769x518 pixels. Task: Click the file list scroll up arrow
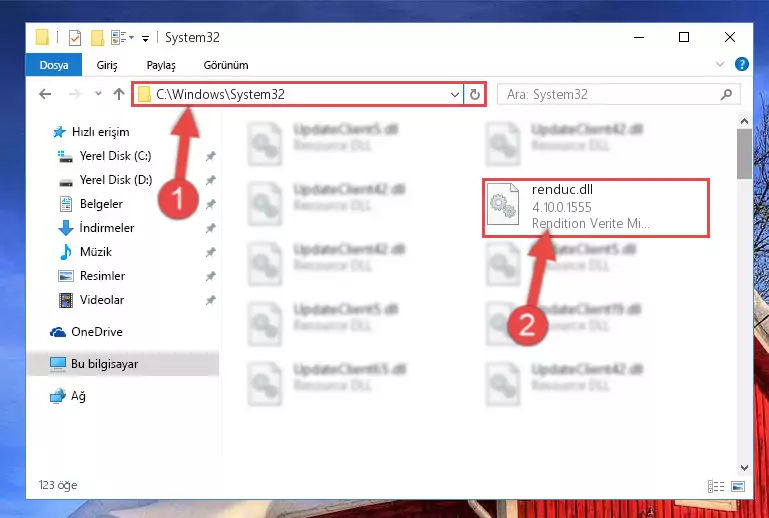coord(744,121)
